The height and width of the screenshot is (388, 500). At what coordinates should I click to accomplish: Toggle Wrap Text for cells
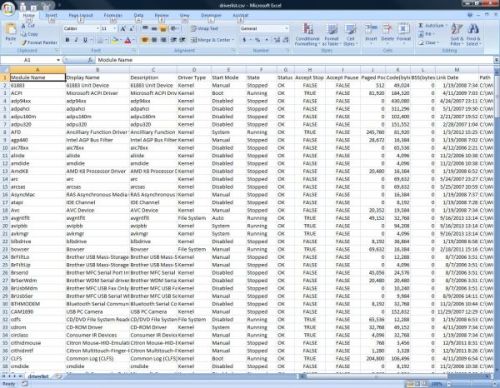coord(205,29)
